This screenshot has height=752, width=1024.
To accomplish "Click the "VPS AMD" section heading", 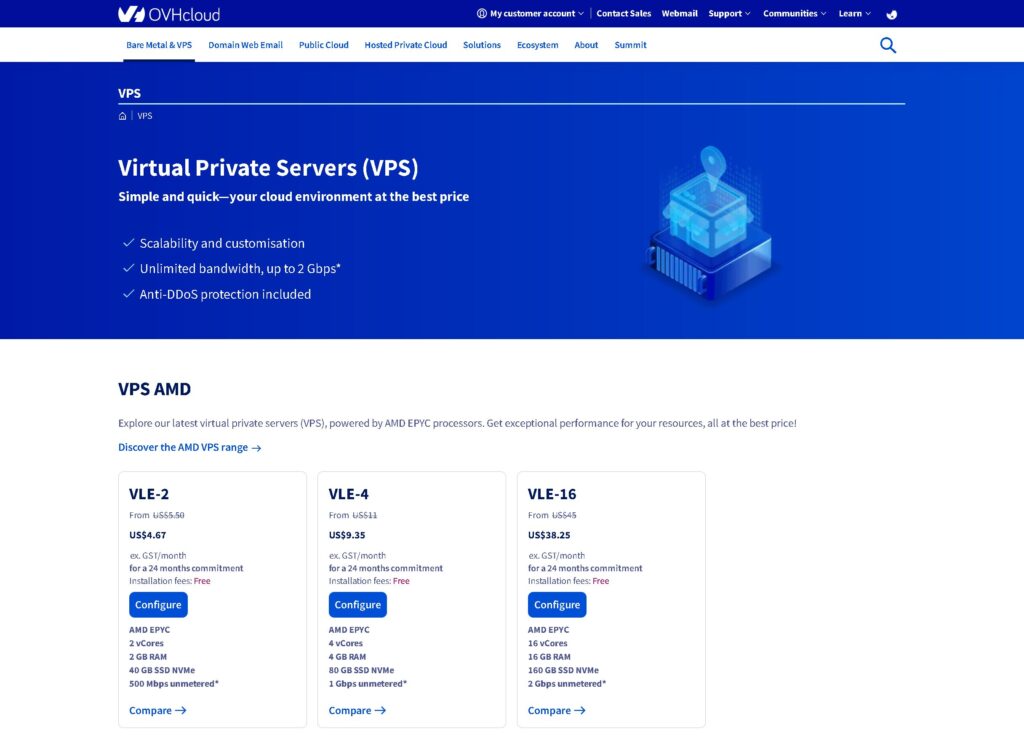I will click(155, 390).
